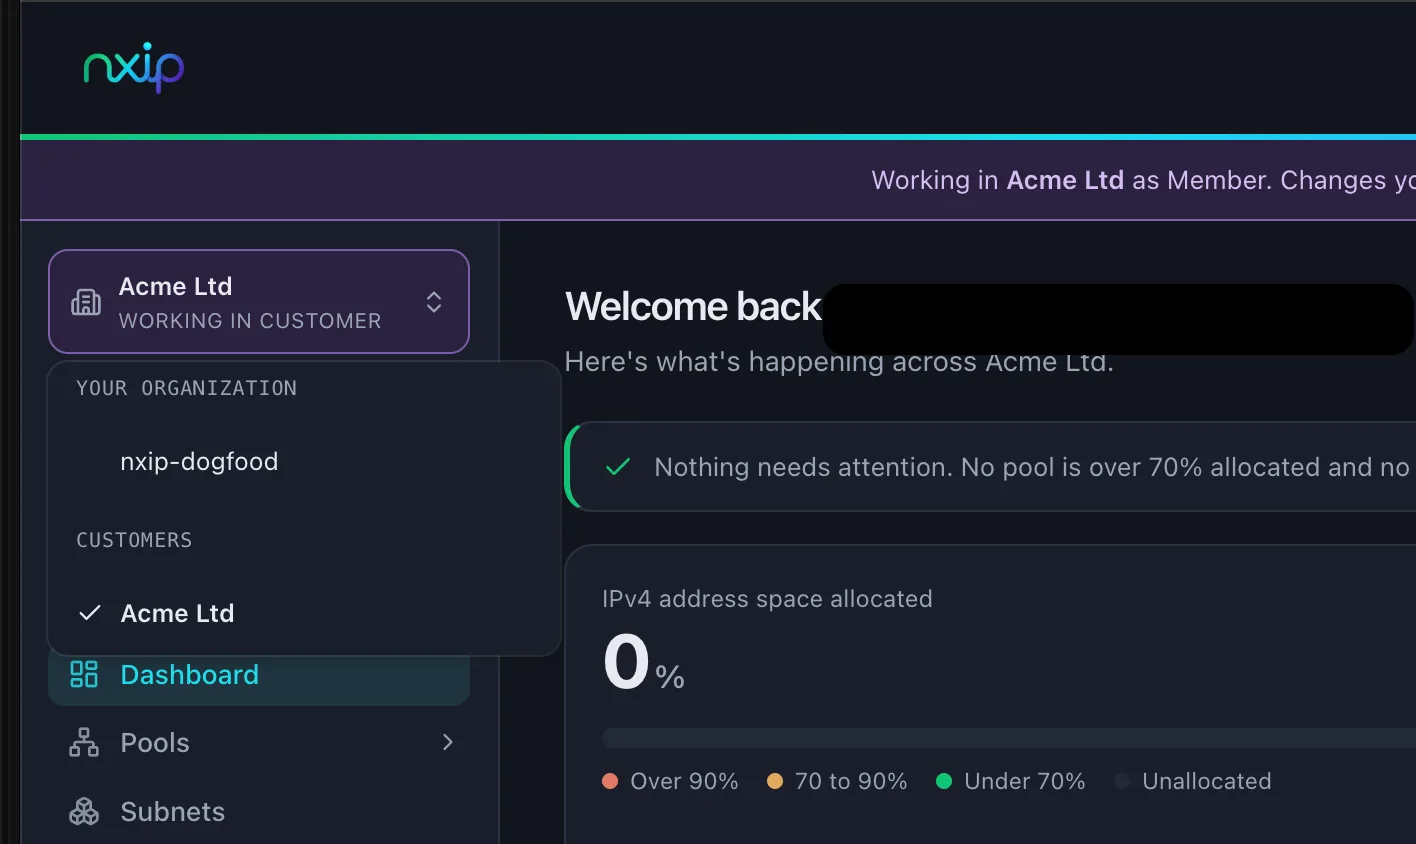The height and width of the screenshot is (844, 1416).
Task: Click the Pools network icon
Action: click(x=84, y=742)
